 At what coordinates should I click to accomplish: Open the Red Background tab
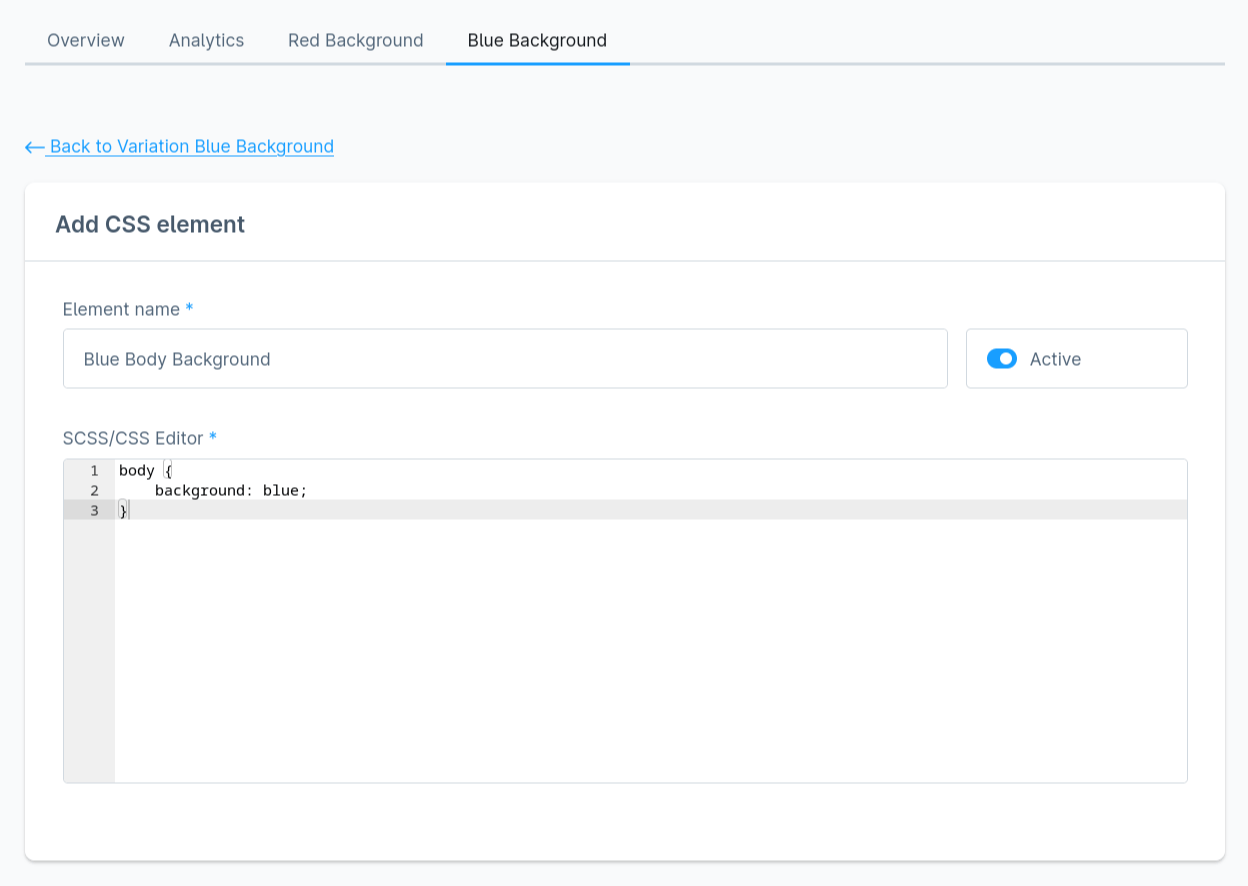[x=356, y=40]
